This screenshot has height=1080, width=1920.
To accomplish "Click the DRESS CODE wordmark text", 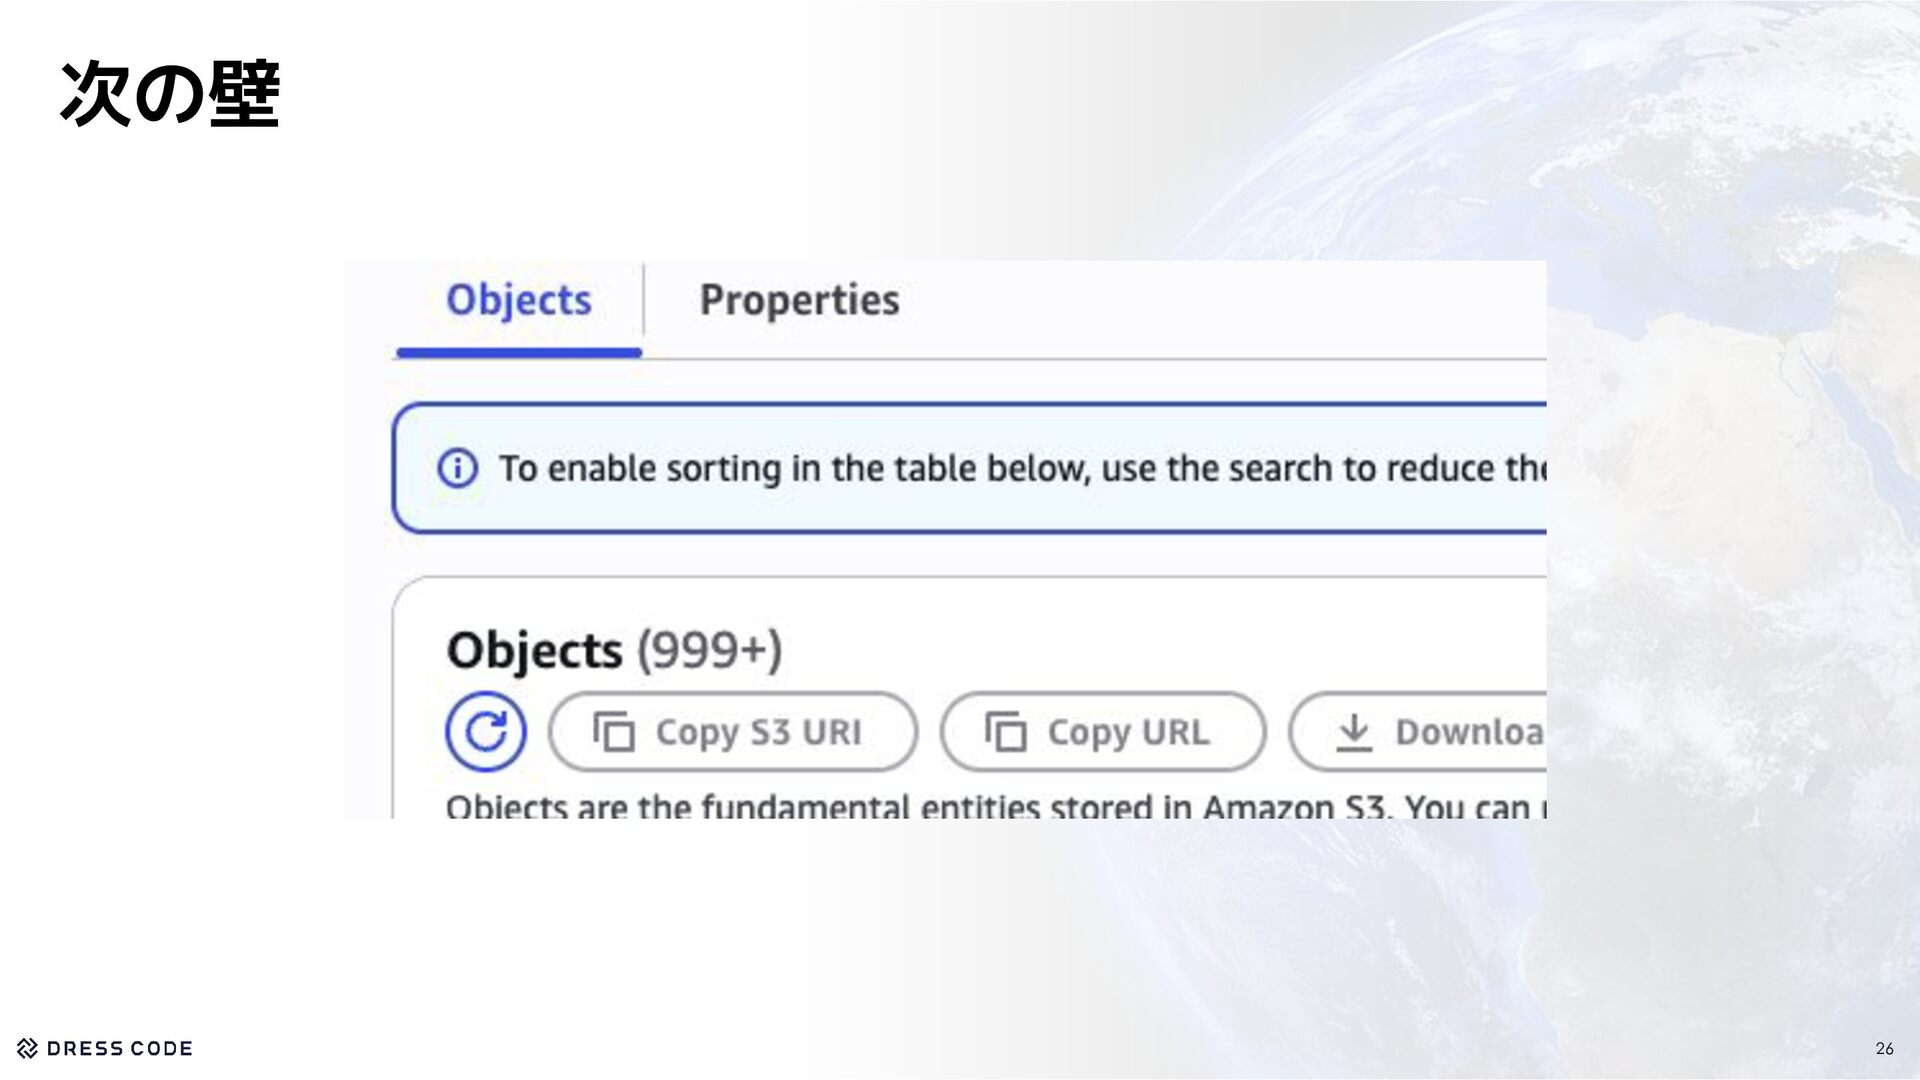I will 119,1048.
